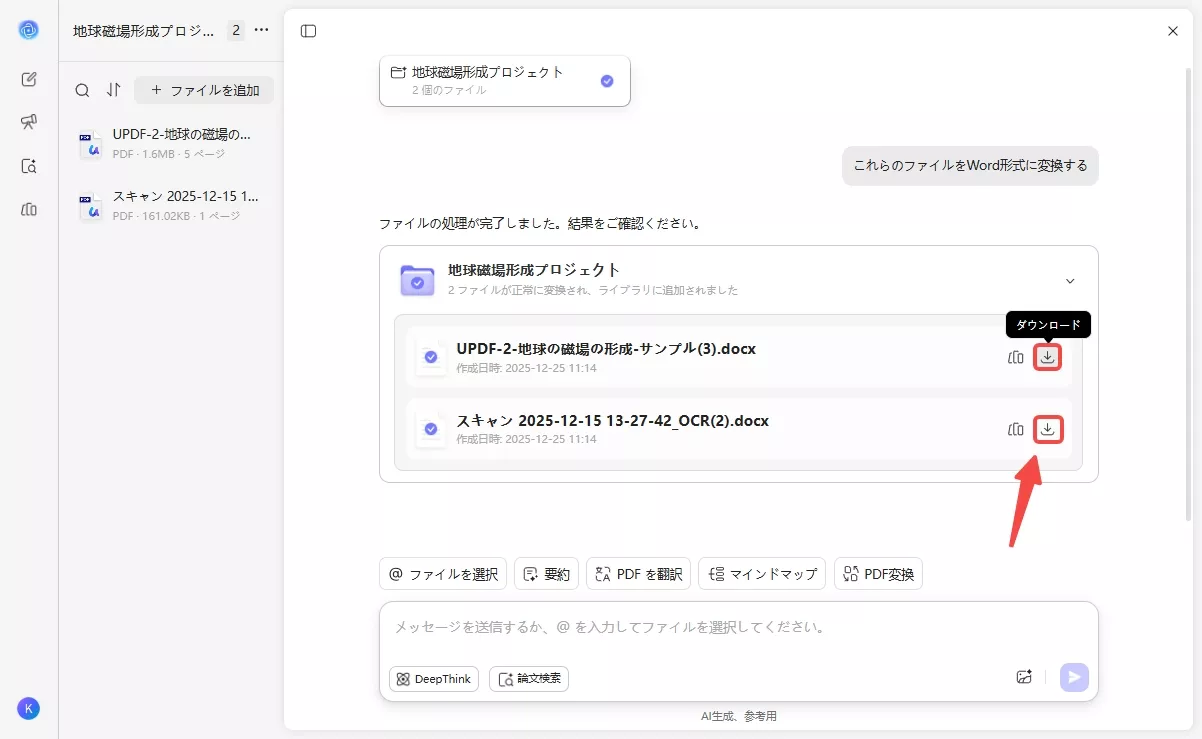Click the sort order icon in the sidebar
1202x739 pixels.
(x=113, y=90)
